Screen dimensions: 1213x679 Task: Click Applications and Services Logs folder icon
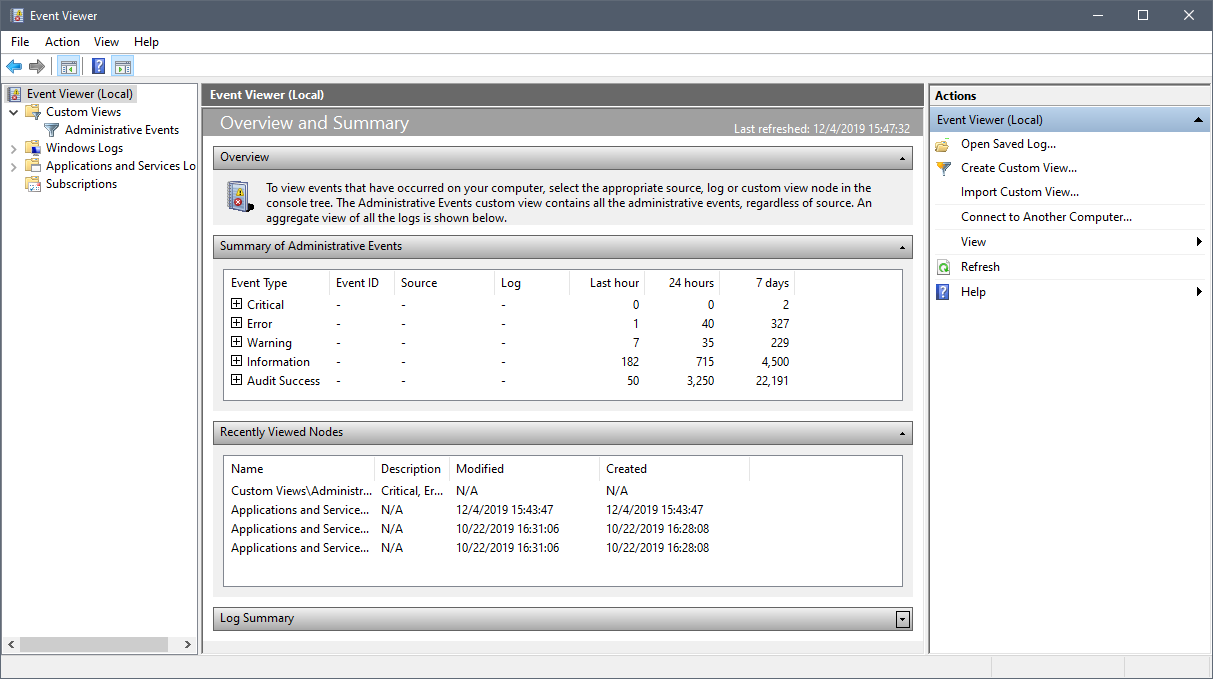(x=33, y=166)
